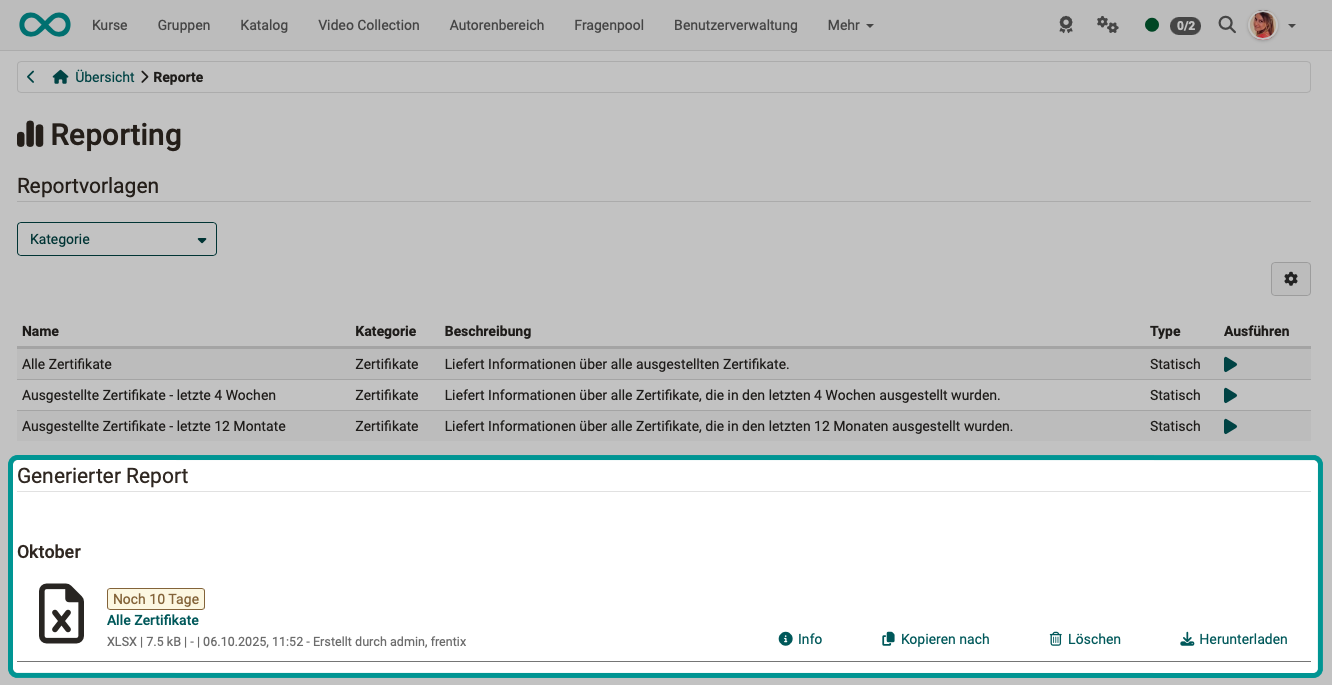The height and width of the screenshot is (685, 1332).
Task: Open the badges award icon
Action: pyautogui.click(x=1065, y=25)
